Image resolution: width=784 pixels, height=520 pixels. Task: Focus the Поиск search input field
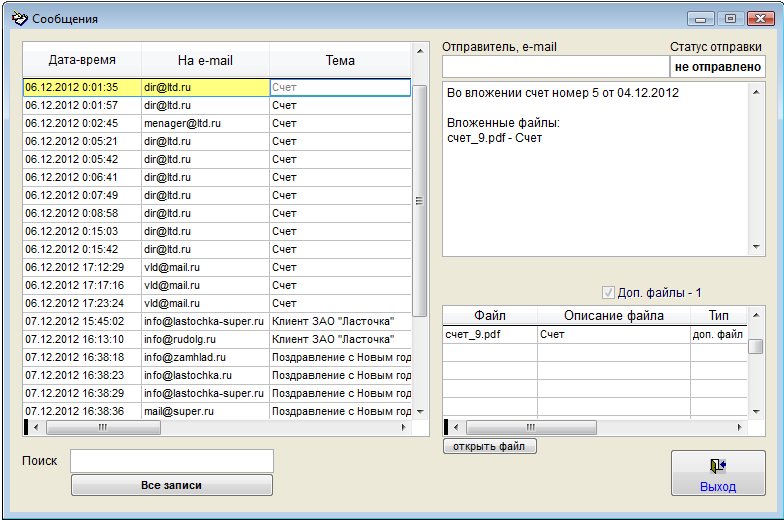click(171, 461)
